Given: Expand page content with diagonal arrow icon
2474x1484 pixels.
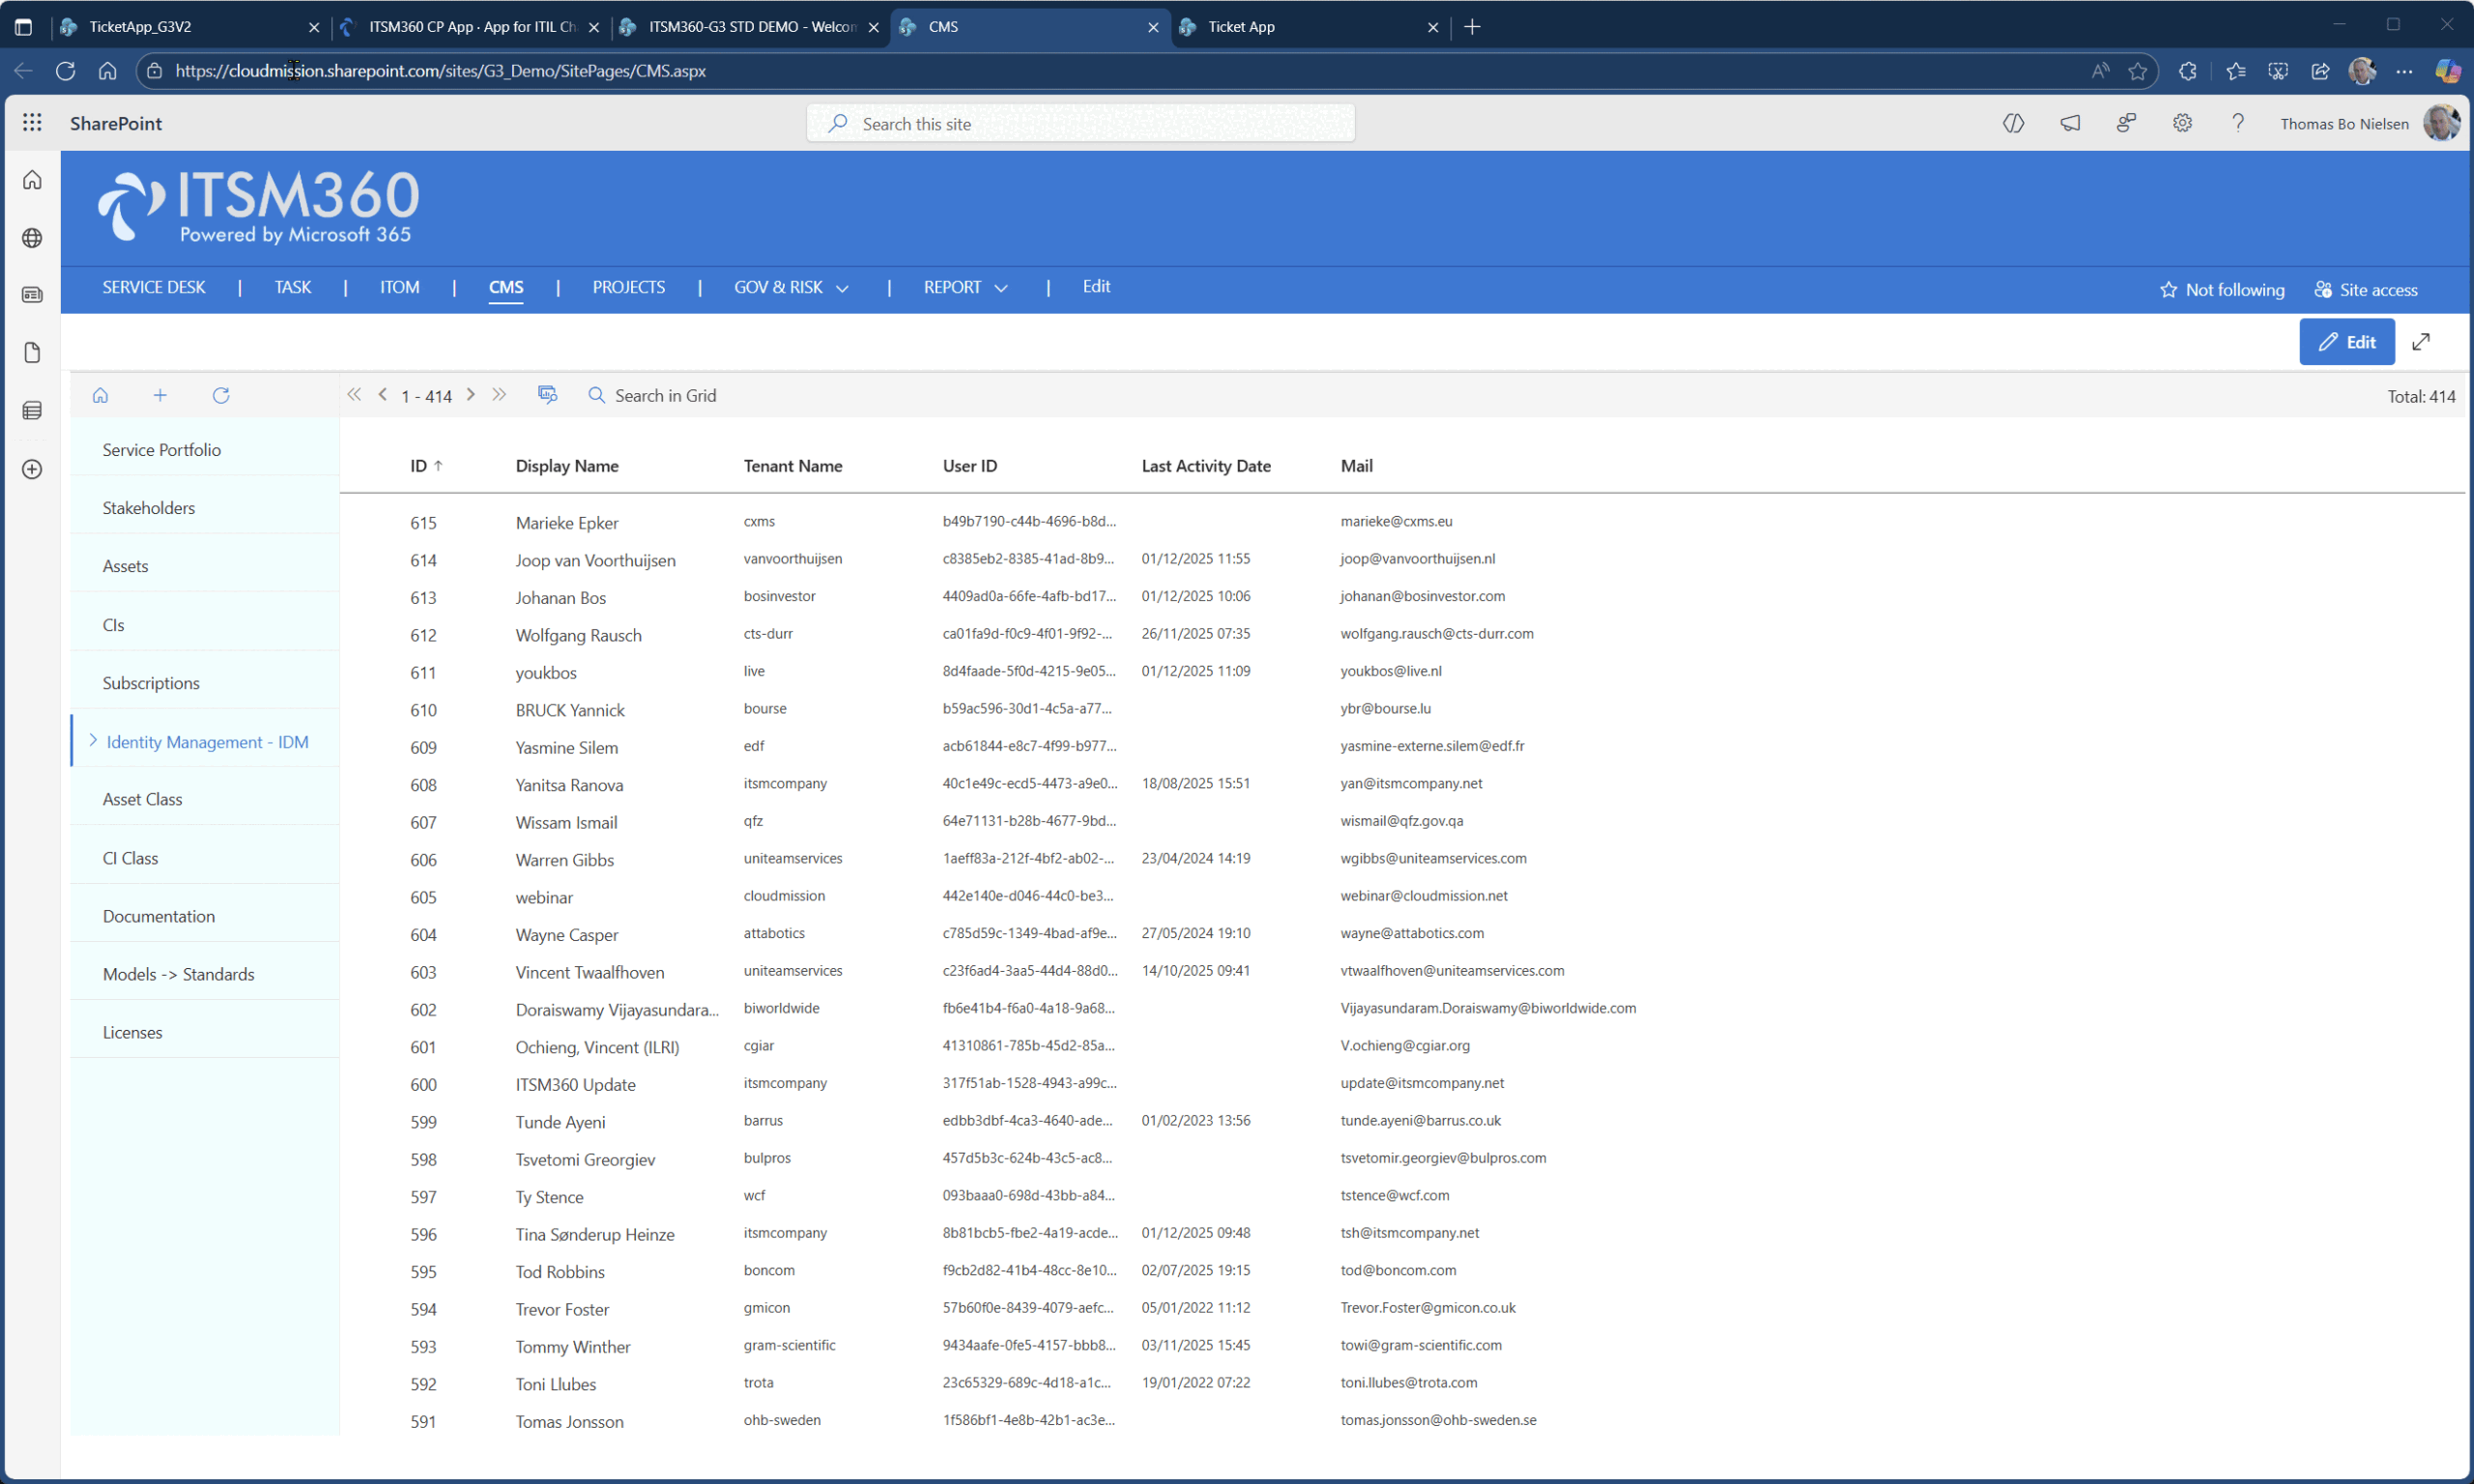Looking at the screenshot, I should (x=2421, y=342).
